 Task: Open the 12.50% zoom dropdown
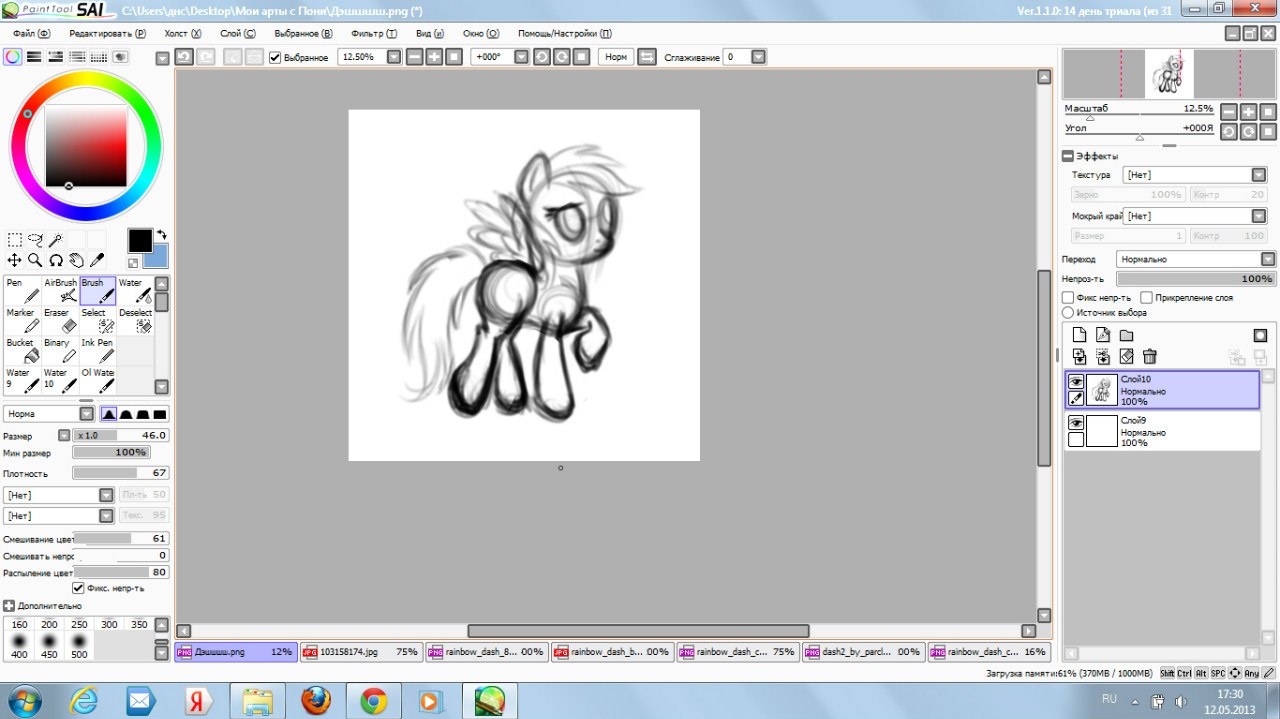coord(394,57)
